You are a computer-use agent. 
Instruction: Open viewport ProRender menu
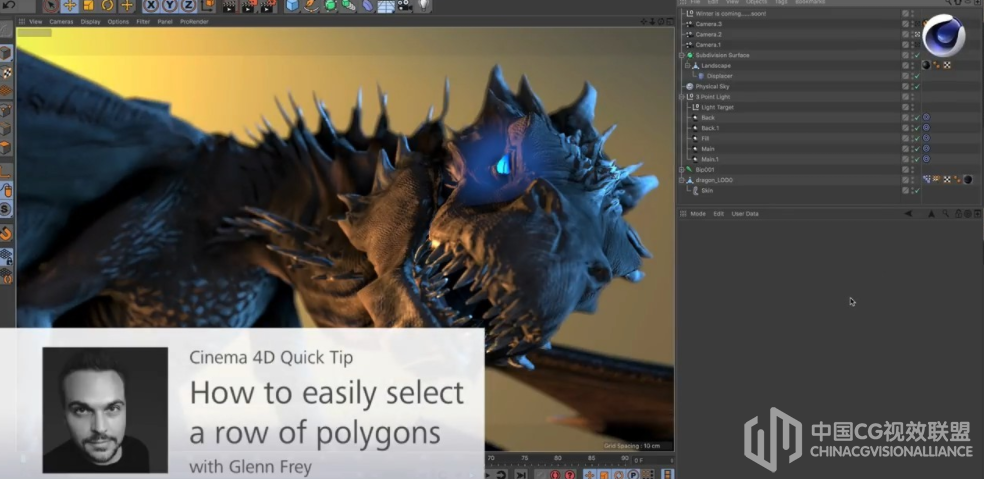194,21
